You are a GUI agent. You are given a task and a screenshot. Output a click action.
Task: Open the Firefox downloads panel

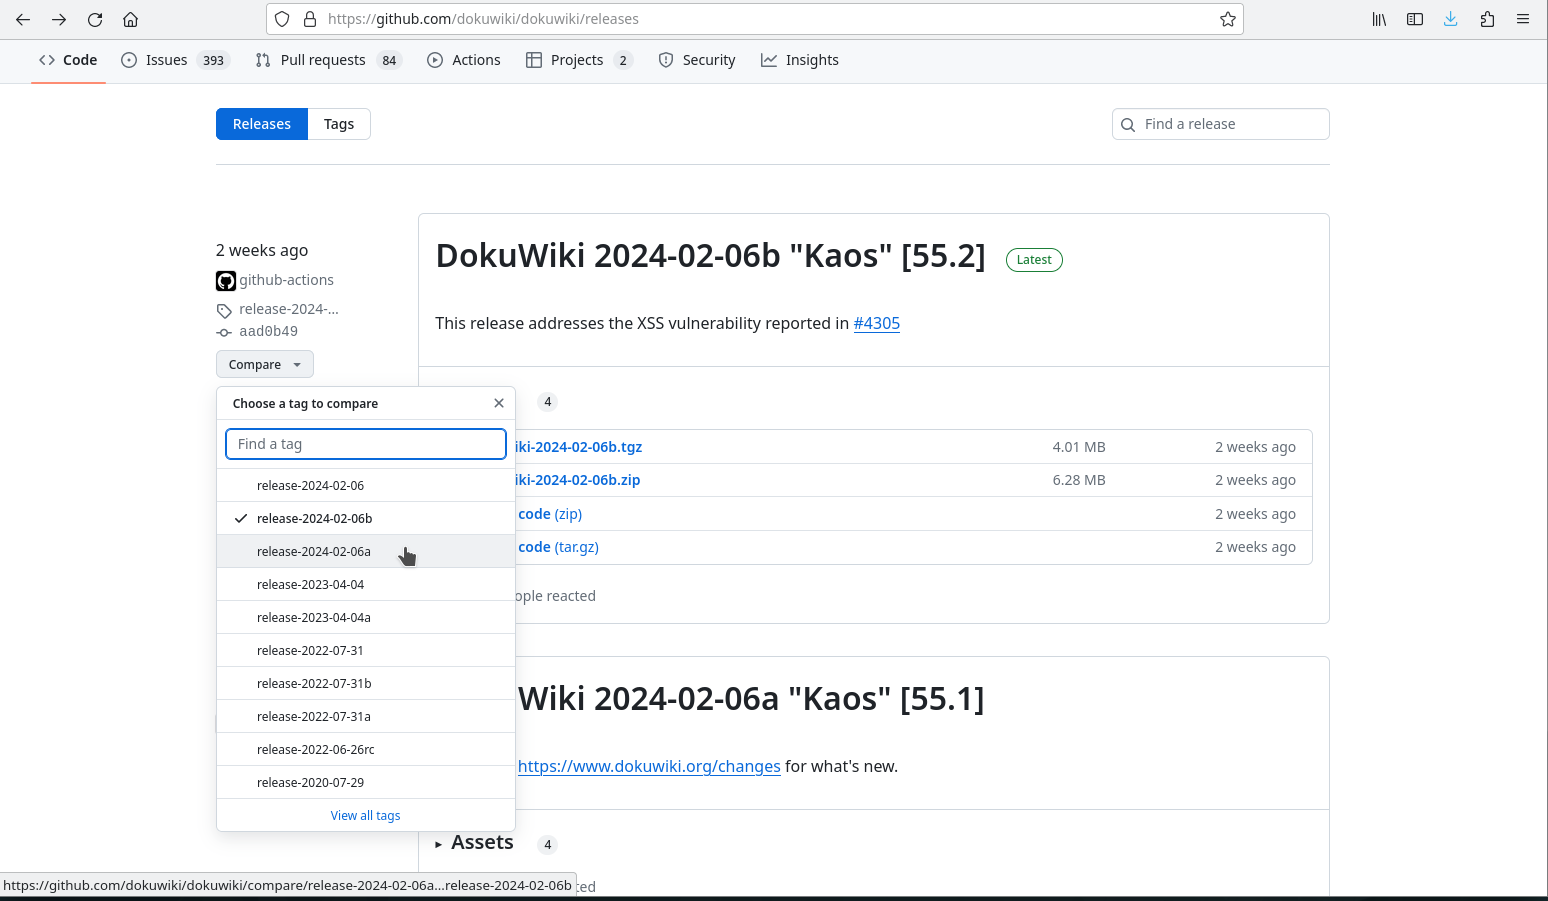coord(1450,19)
